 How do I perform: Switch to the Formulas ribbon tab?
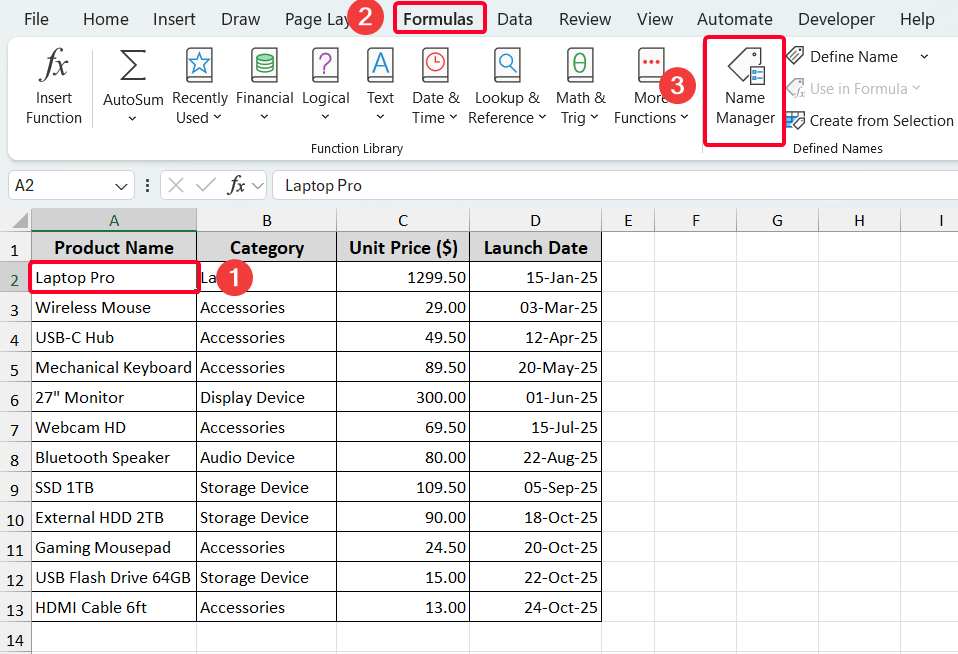(439, 18)
